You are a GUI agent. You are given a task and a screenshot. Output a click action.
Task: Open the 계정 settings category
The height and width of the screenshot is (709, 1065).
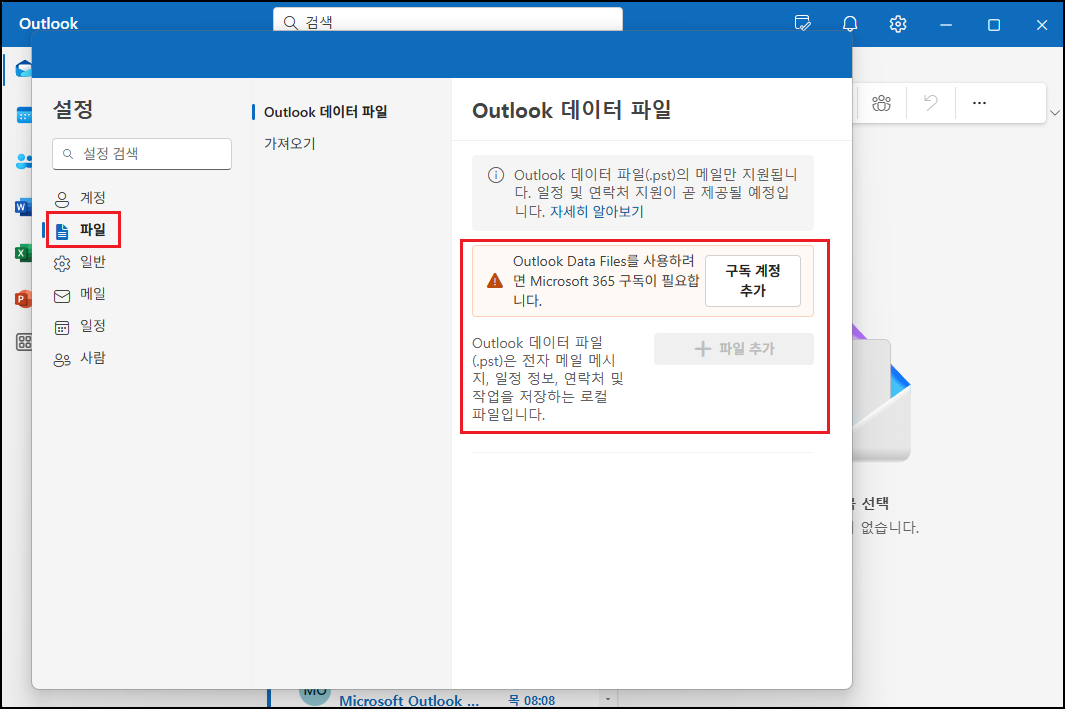coord(80,198)
